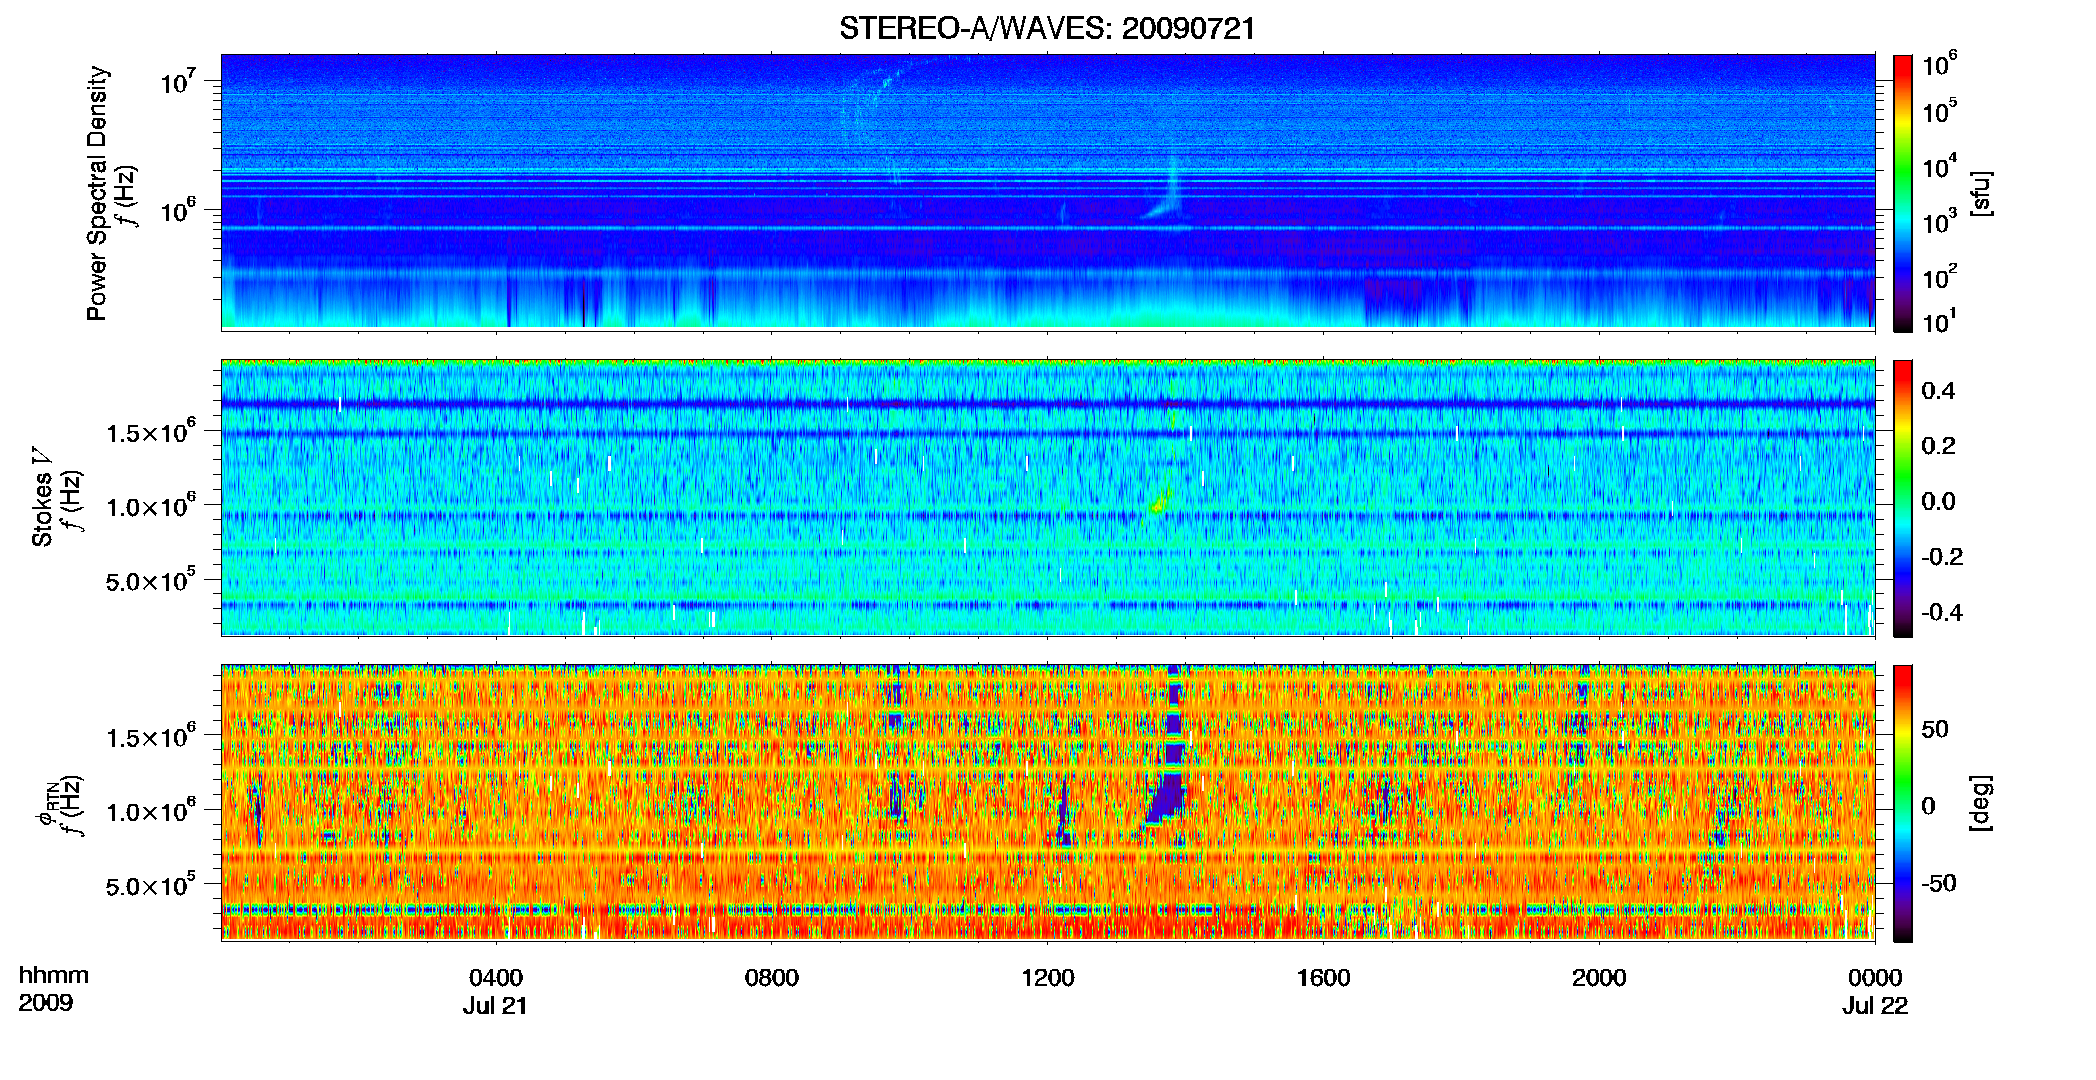Click the 10^7 tick label in top panel
Screen dimensions: 2096x1080
pyautogui.click(x=177, y=81)
